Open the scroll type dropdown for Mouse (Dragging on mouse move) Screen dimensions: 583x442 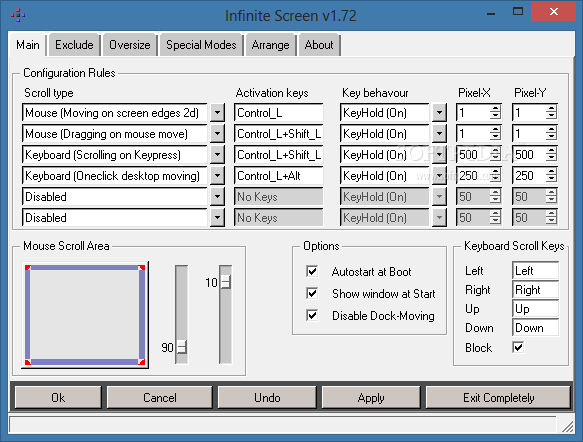[x=217, y=133]
